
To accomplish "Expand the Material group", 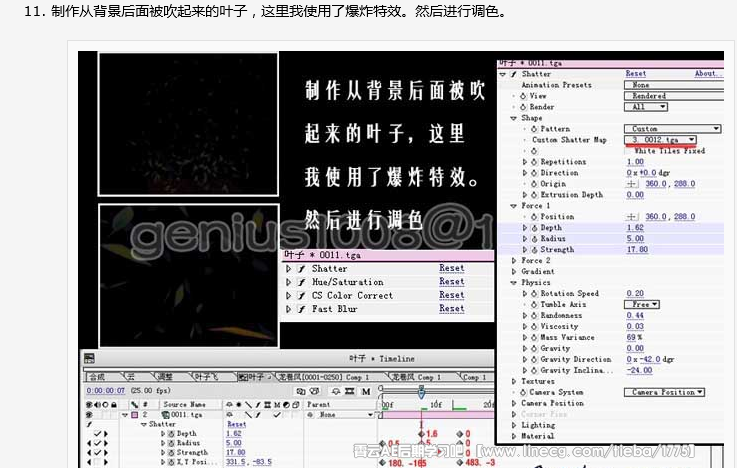I will pos(514,436).
